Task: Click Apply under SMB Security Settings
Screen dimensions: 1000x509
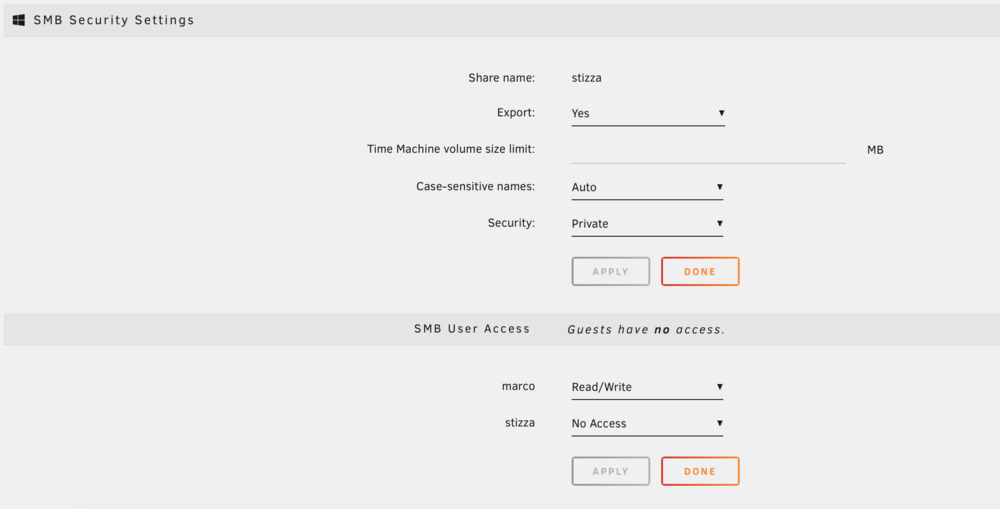Action: pyautogui.click(x=611, y=272)
